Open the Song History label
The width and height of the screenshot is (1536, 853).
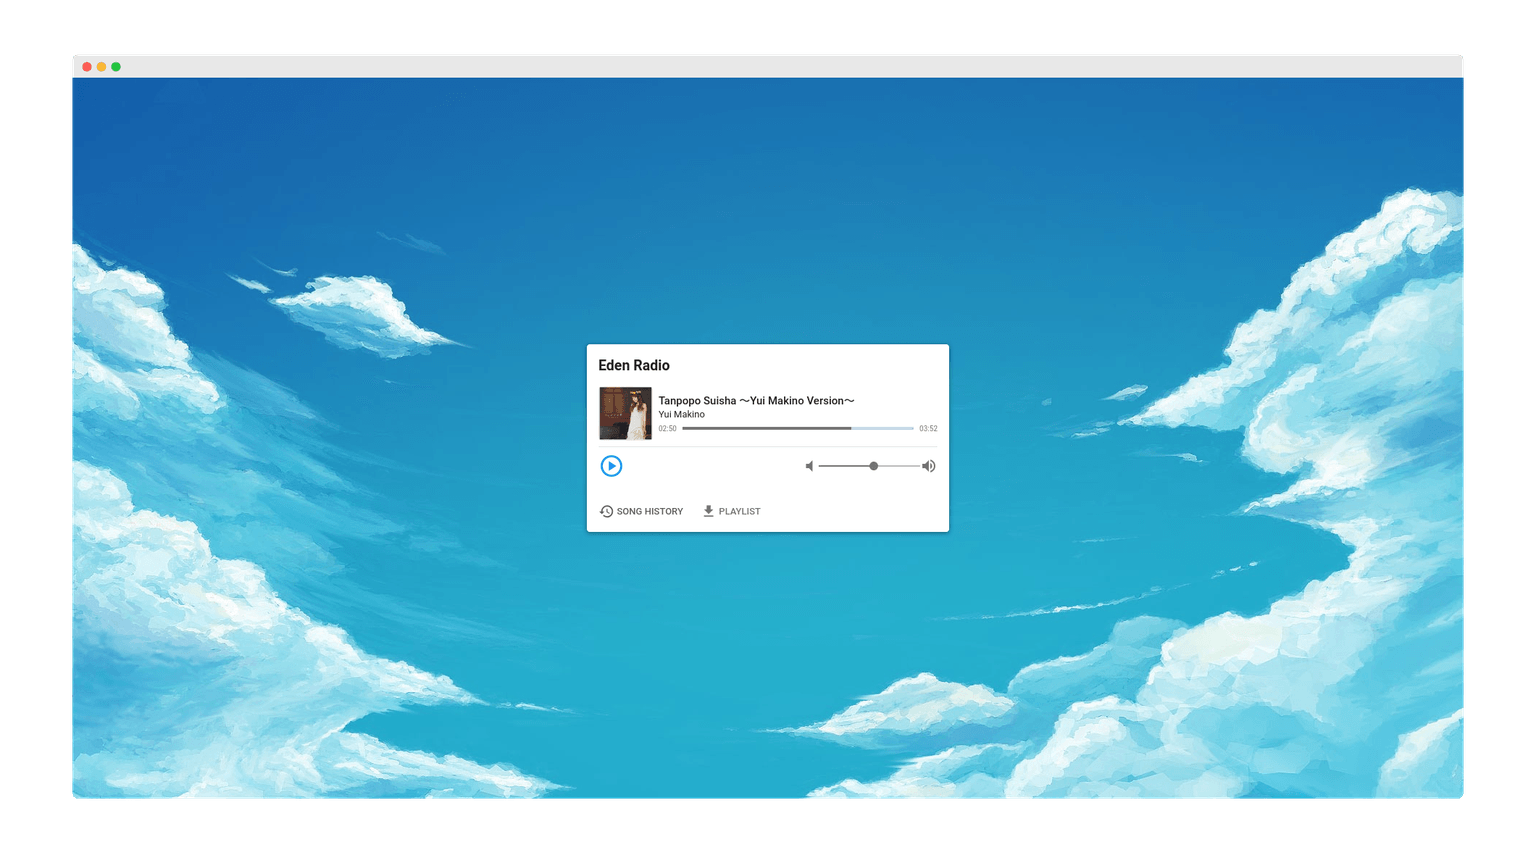[649, 511]
